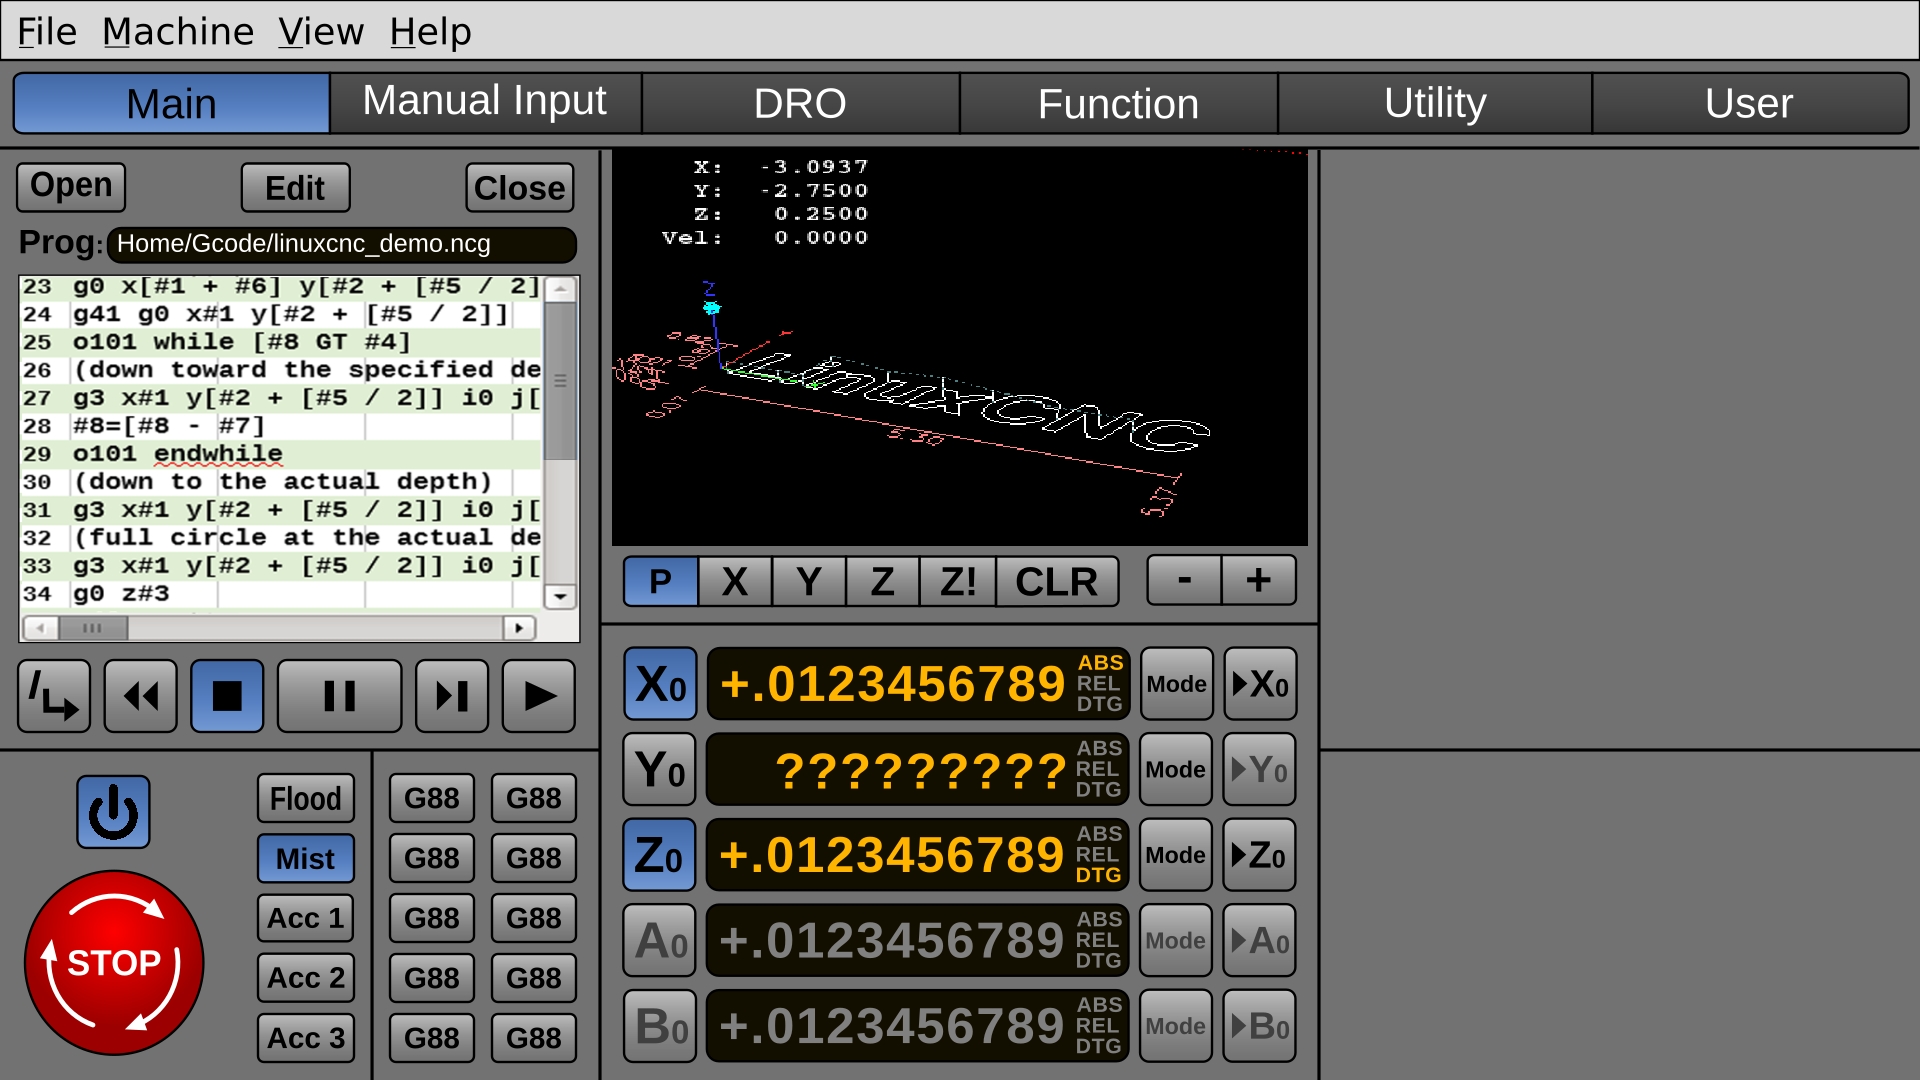Click Mode button for X axis DRO
The height and width of the screenshot is (1080, 1920).
pyautogui.click(x=1176, y=684)
